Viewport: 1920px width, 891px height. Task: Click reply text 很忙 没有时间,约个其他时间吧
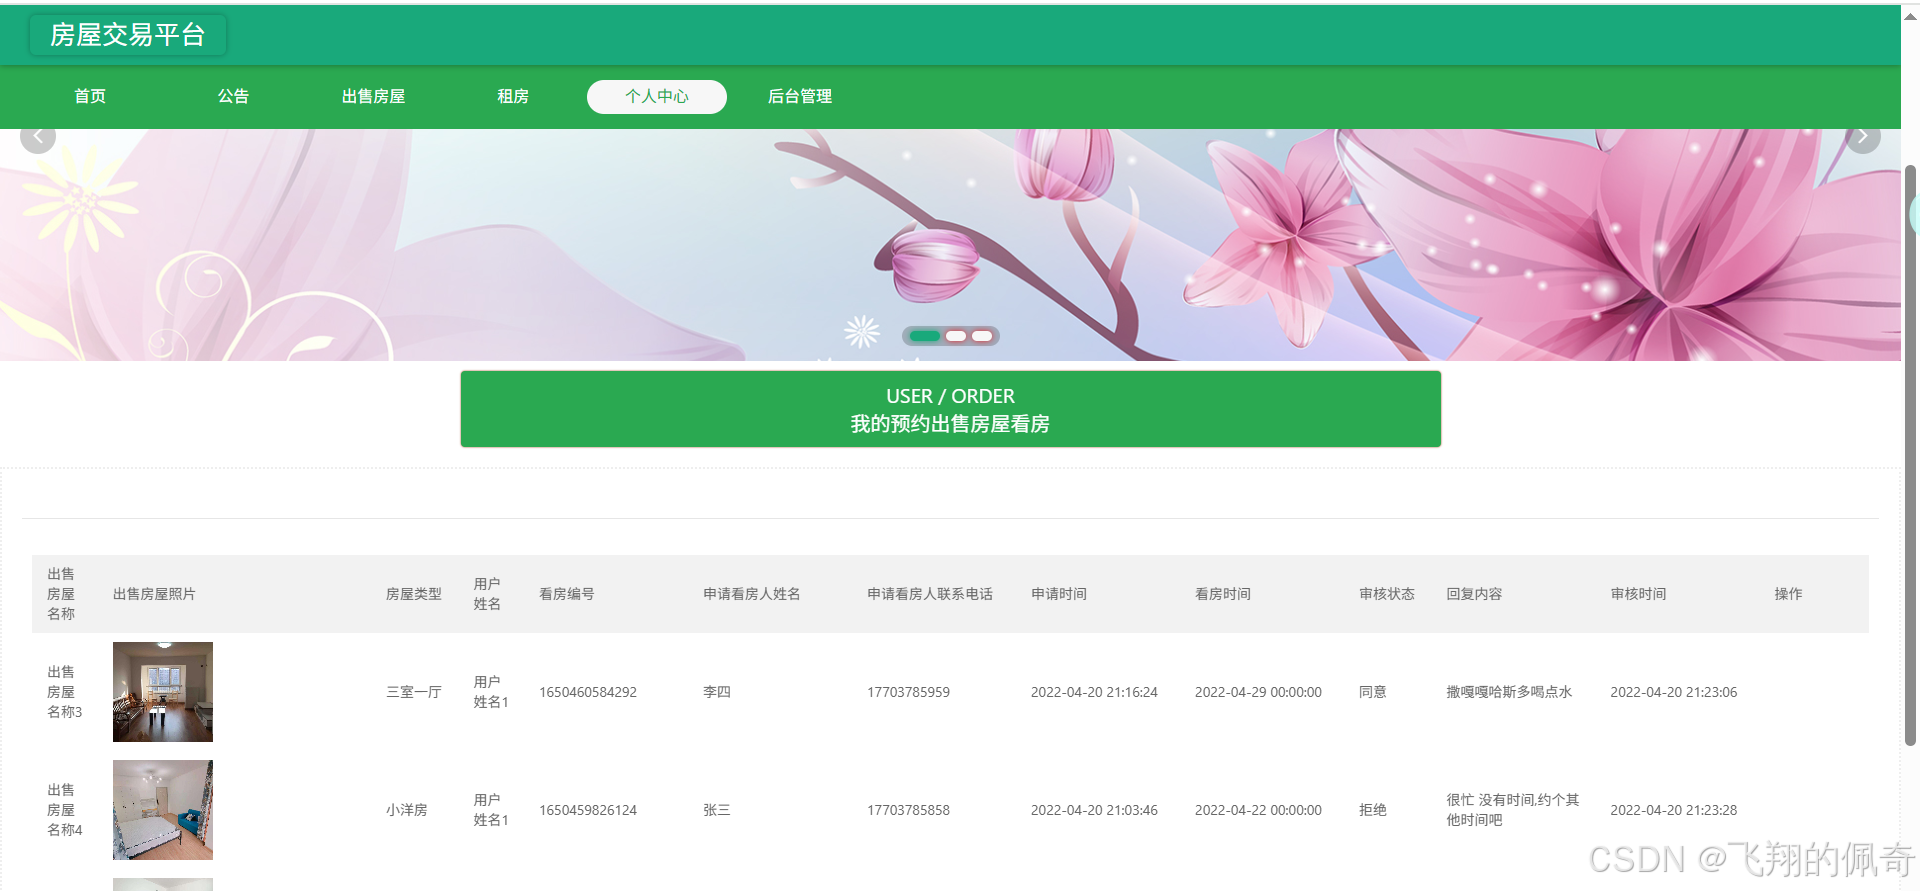click(x=1513, y=810)
